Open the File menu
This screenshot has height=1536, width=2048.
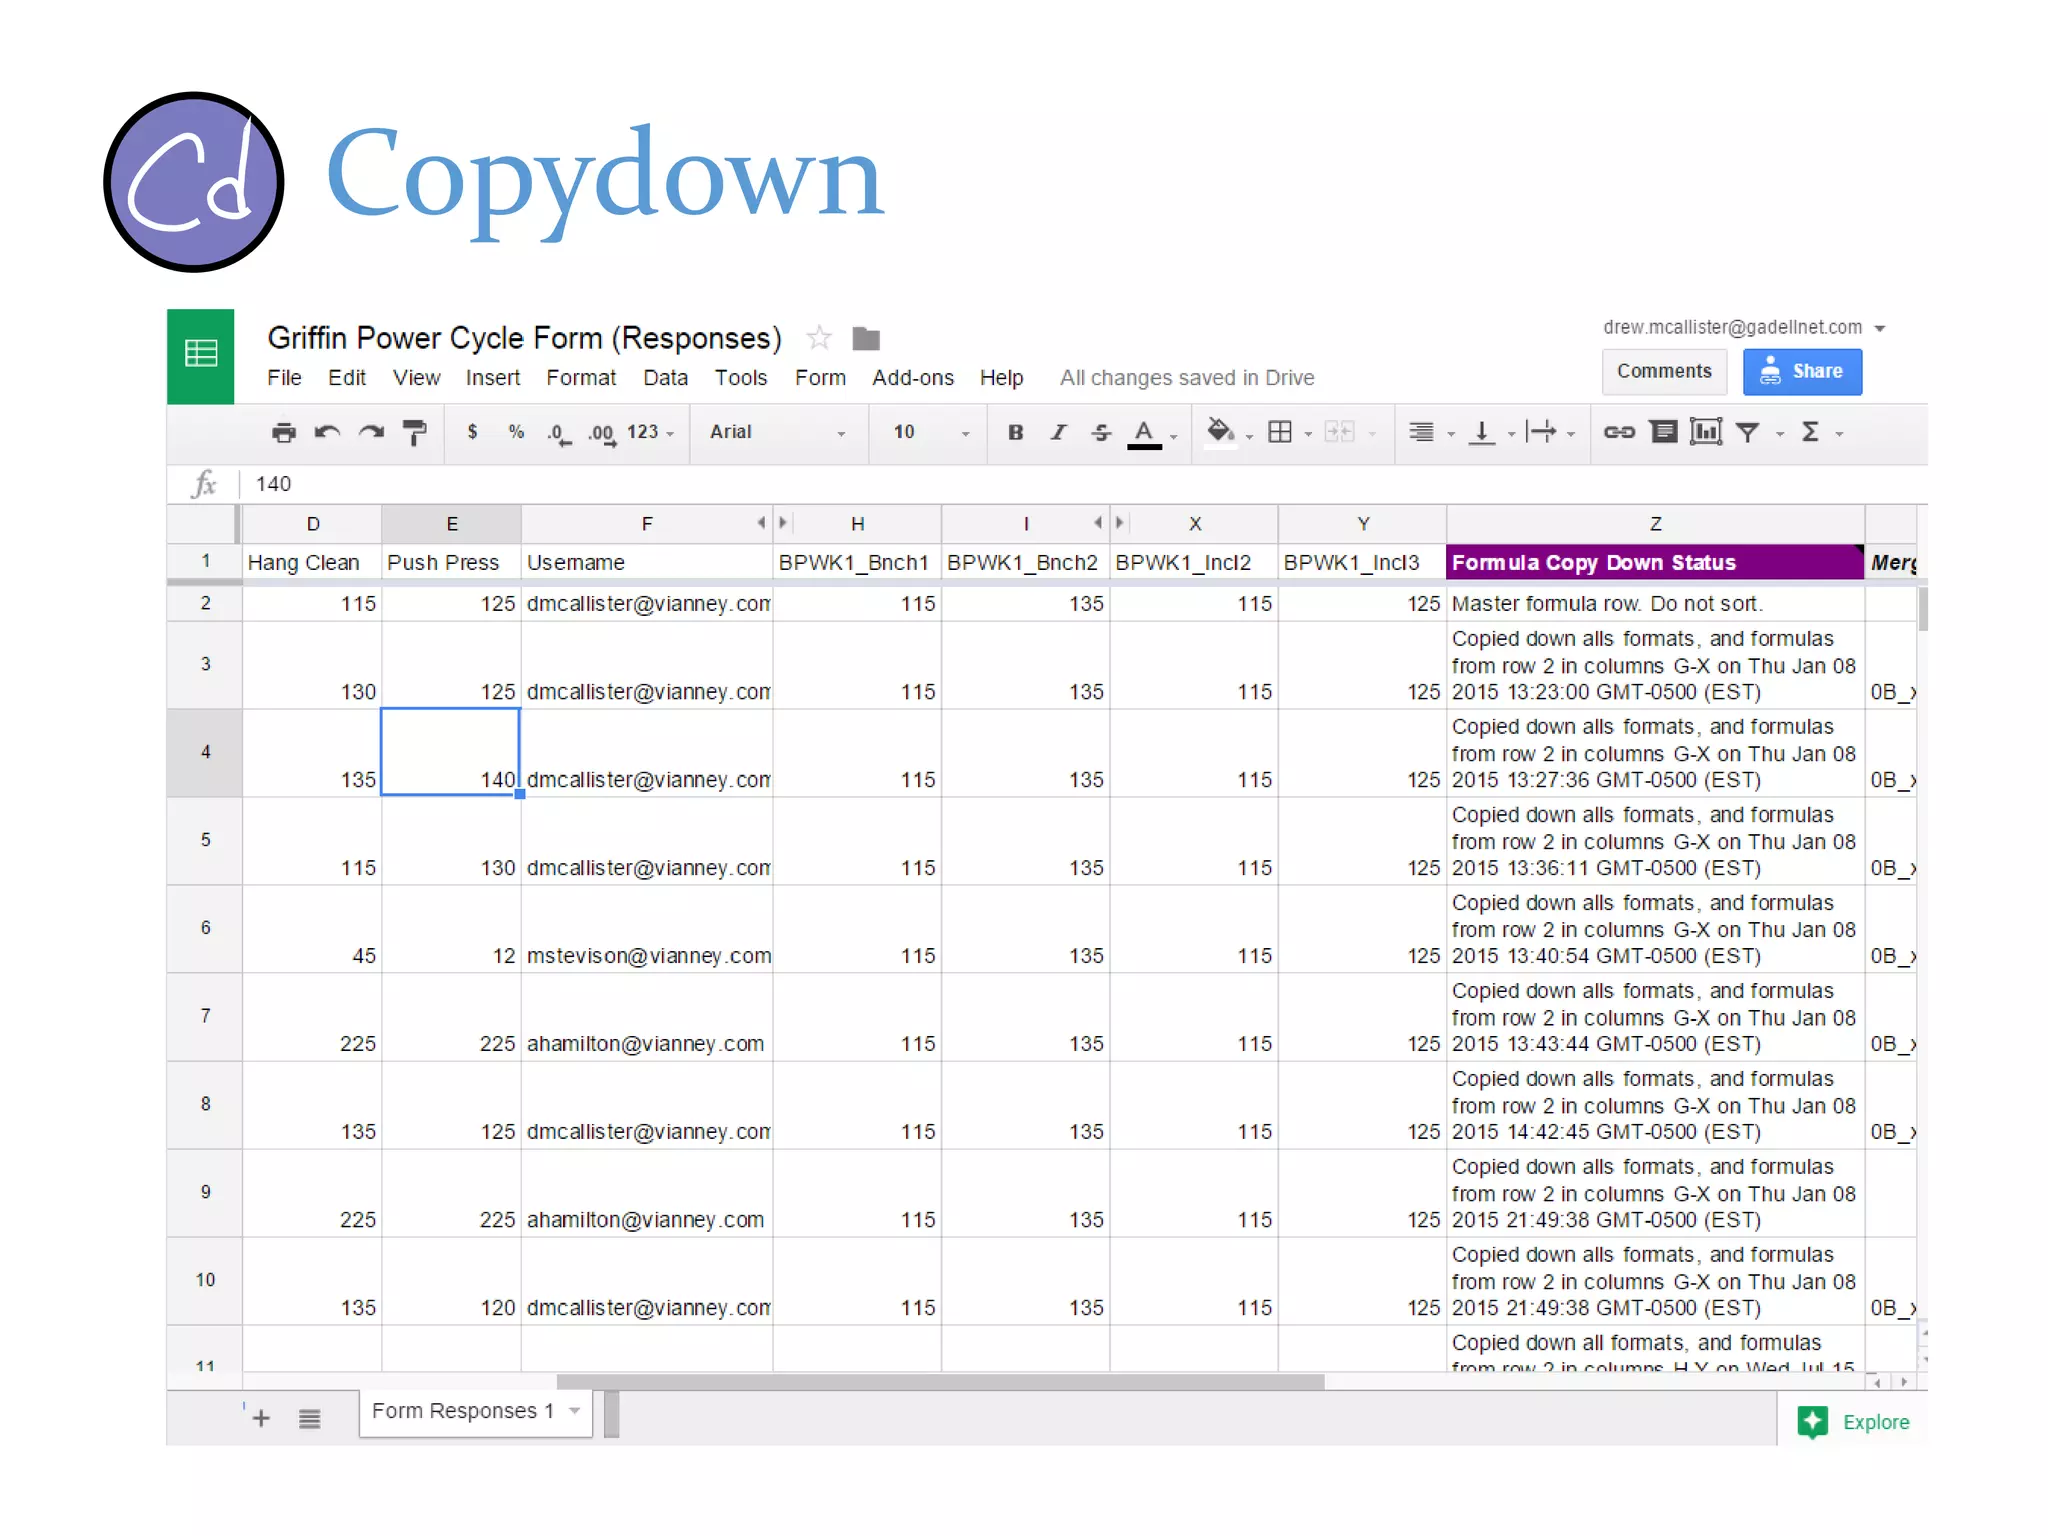[284, 378]
